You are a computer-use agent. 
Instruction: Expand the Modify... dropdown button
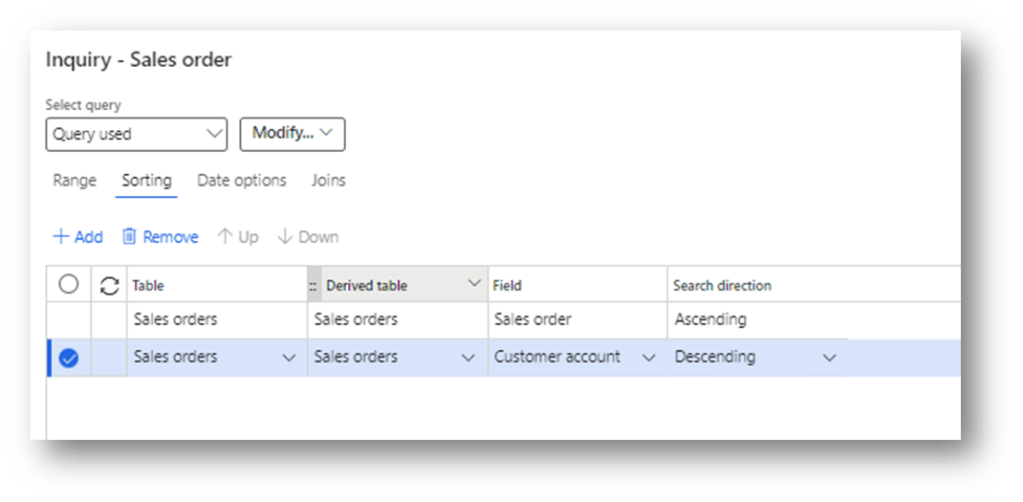click(x=292, y=134)
